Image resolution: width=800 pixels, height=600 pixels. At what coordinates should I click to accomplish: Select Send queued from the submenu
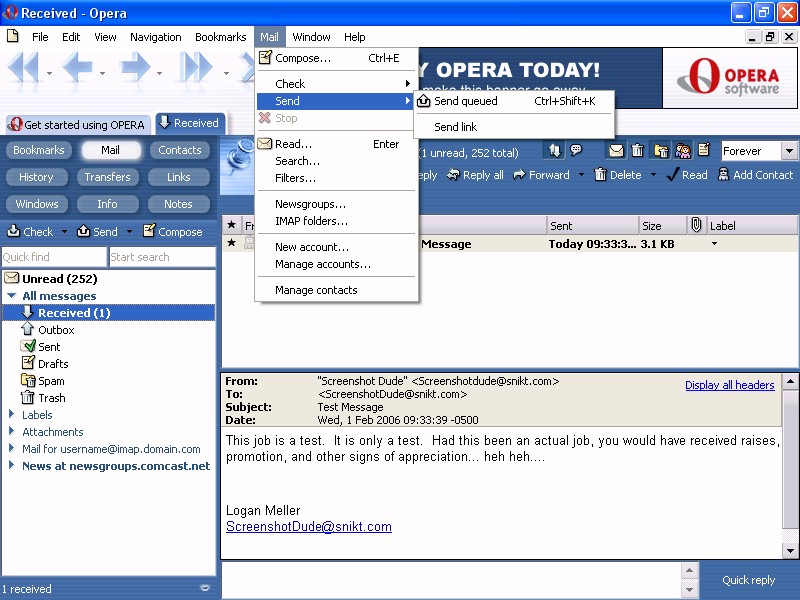[465, 101]
